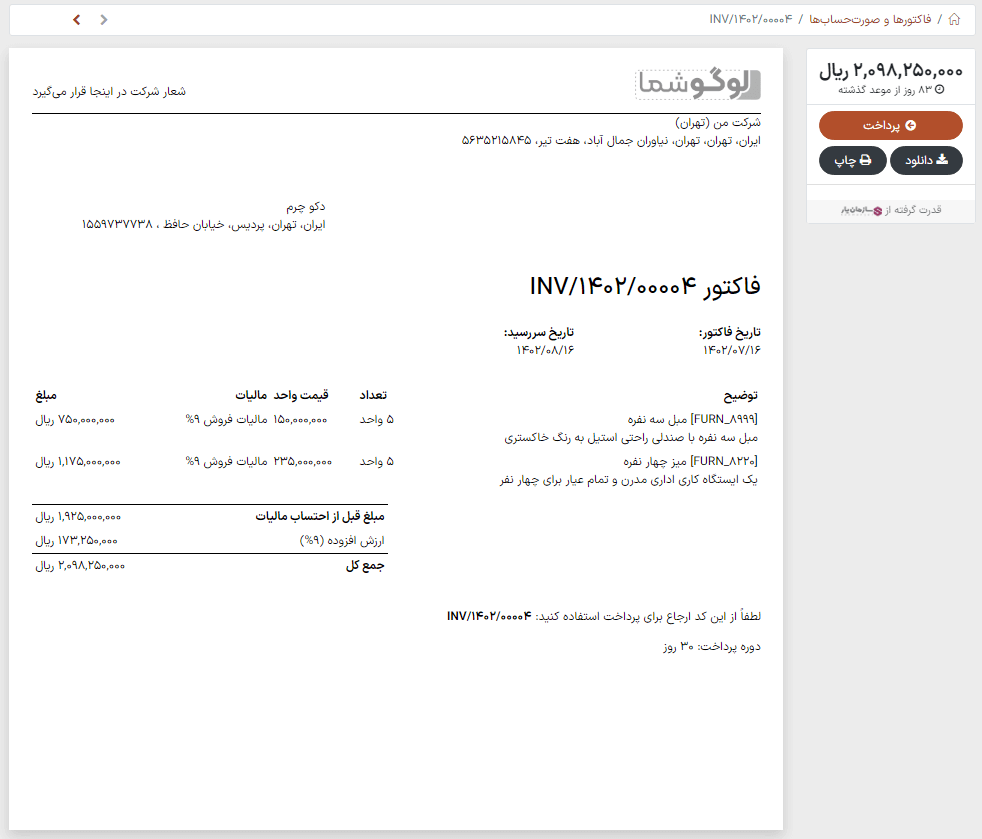
Task: Click the untaxed amount ۱,۹۲۵,۰۰۰,۰۰۰ ریال
Action: pos(78,517)
